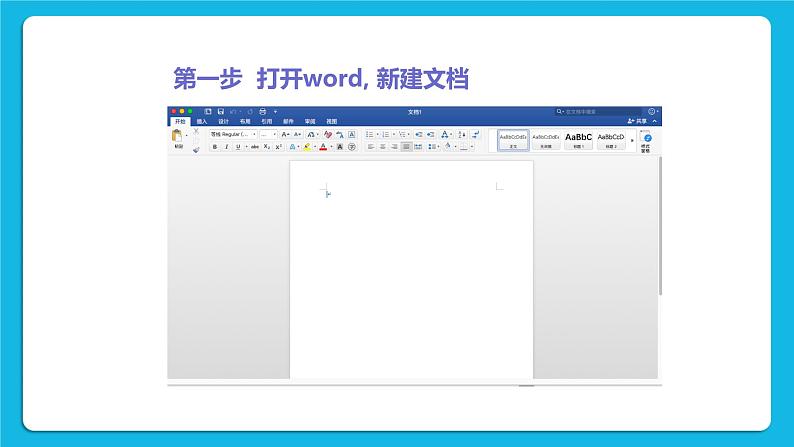
Task: Switch to the 引用 References tab
Action: (267, 121)
